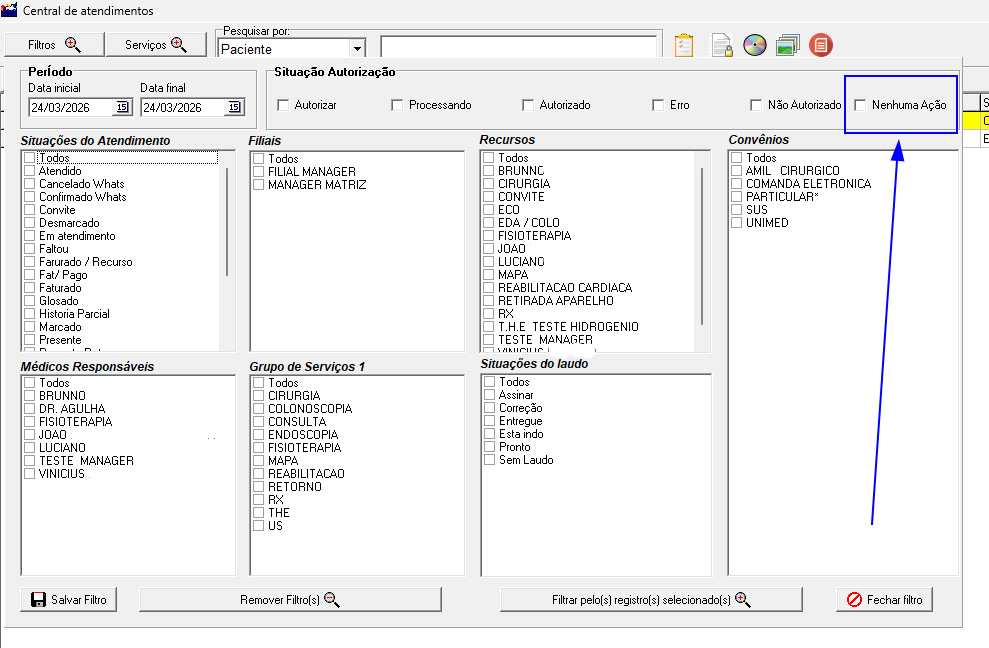Viewport: 989px width, 648px height.
Task: Close the filter with Fechar filtro
Action: click(884, 599)
